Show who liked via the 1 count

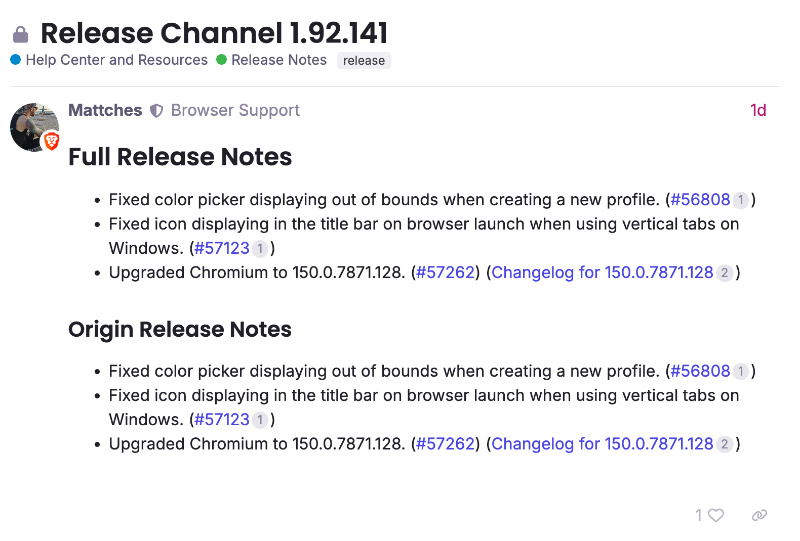698,515
